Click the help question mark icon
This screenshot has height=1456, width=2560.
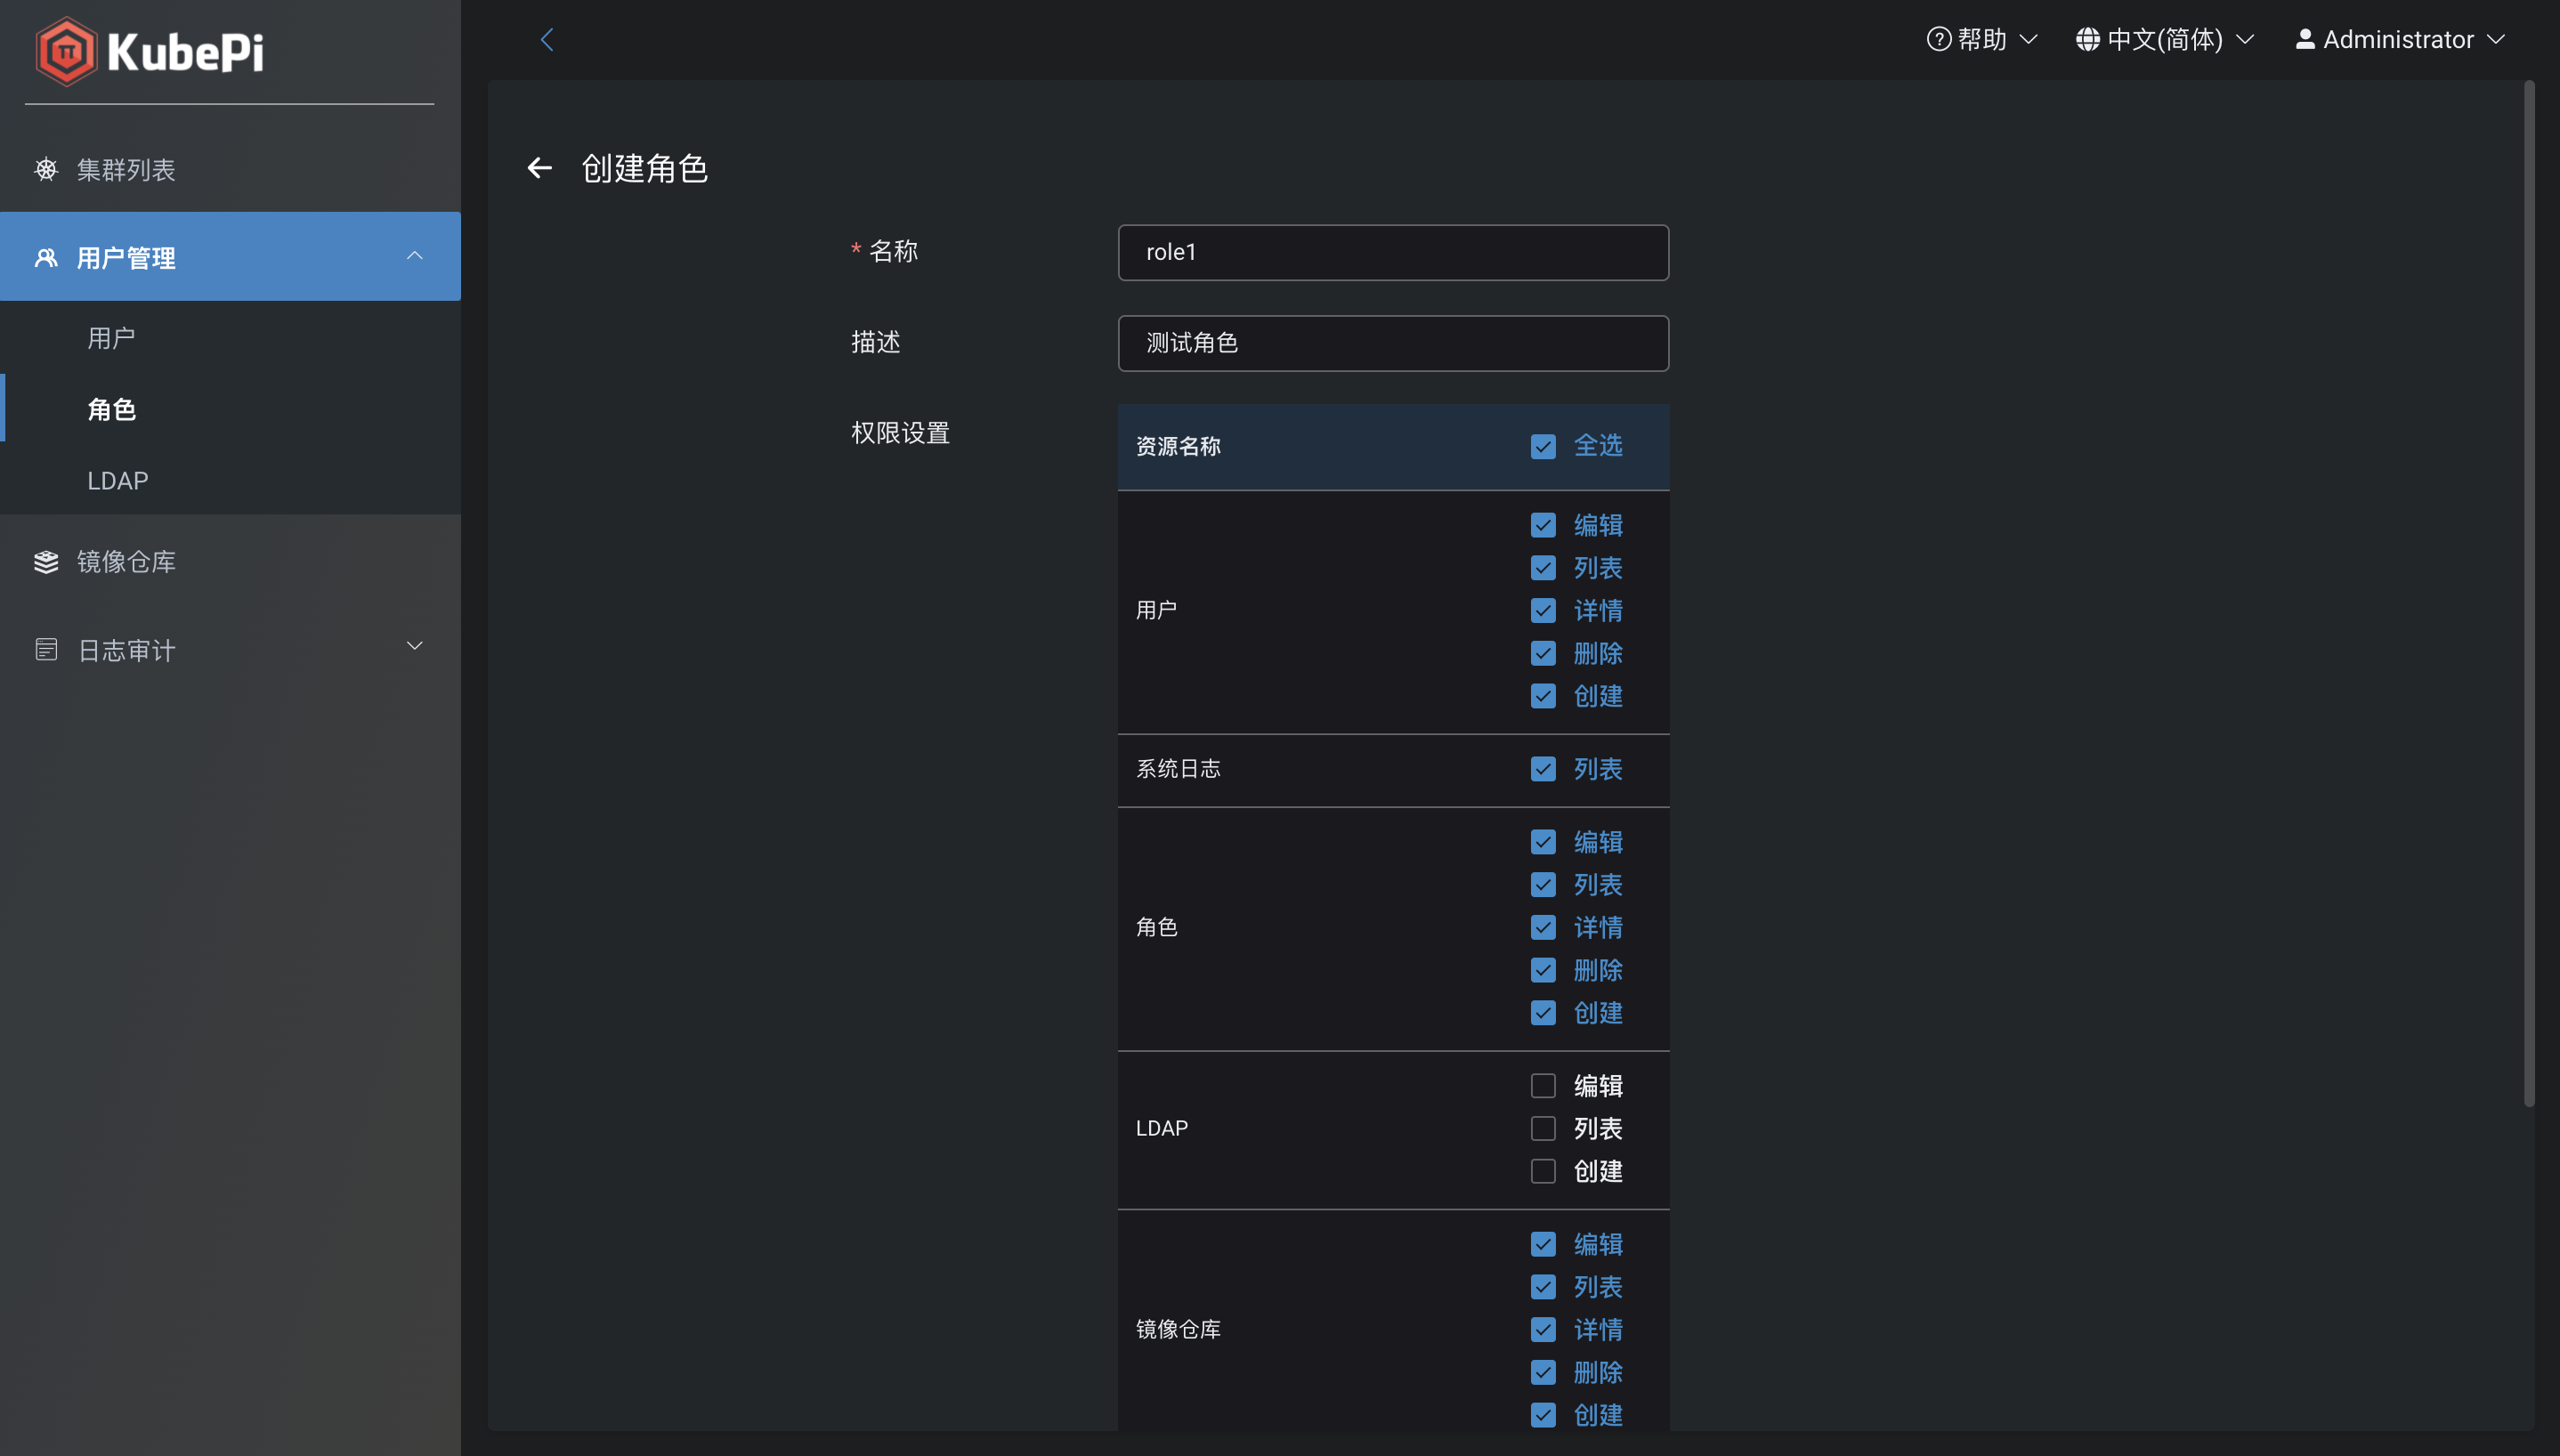coord(1938,40)
